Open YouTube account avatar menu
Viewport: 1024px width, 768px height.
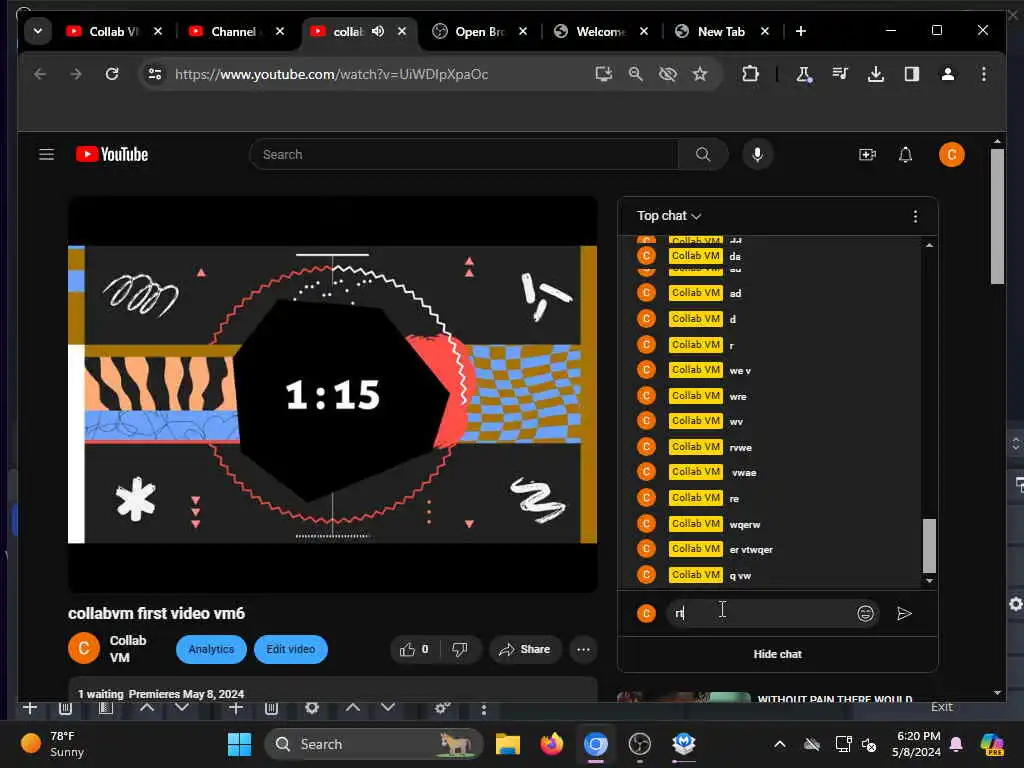pos(952,155)
